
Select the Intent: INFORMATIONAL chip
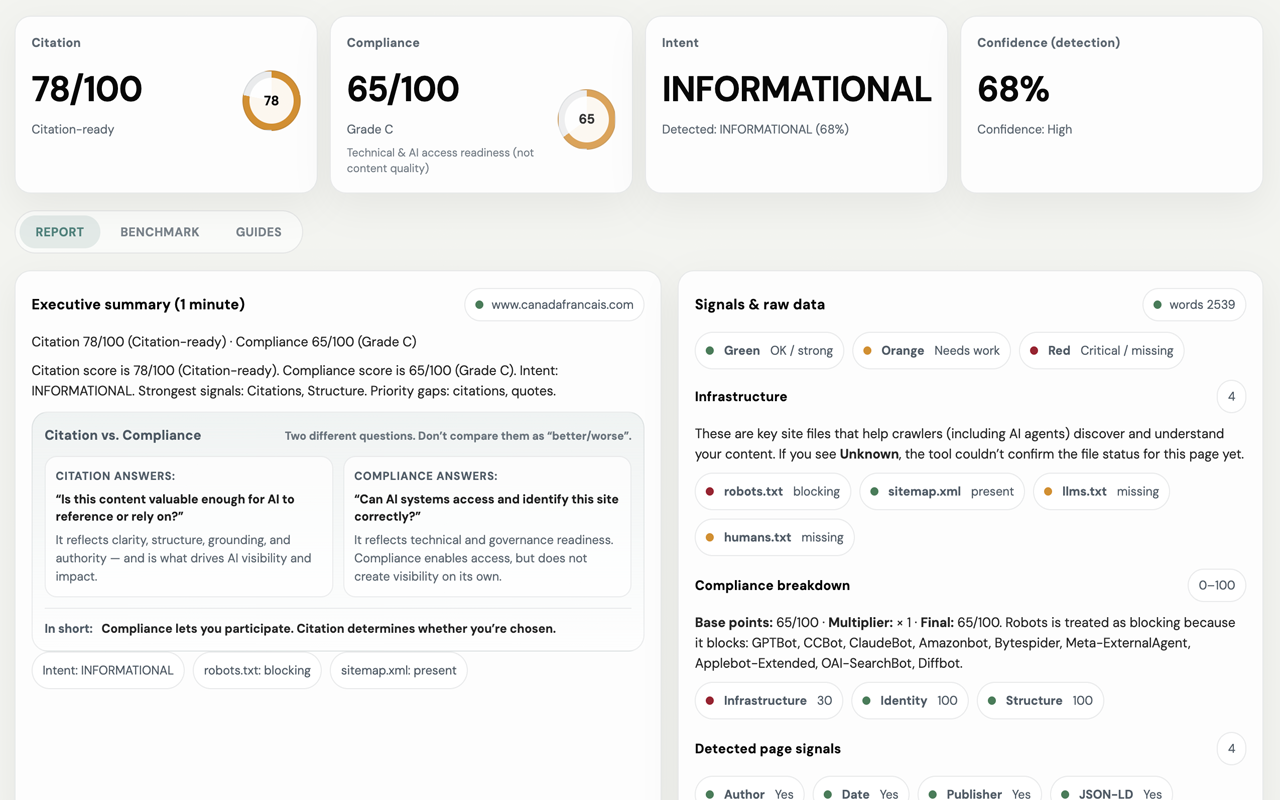[107, 670]
